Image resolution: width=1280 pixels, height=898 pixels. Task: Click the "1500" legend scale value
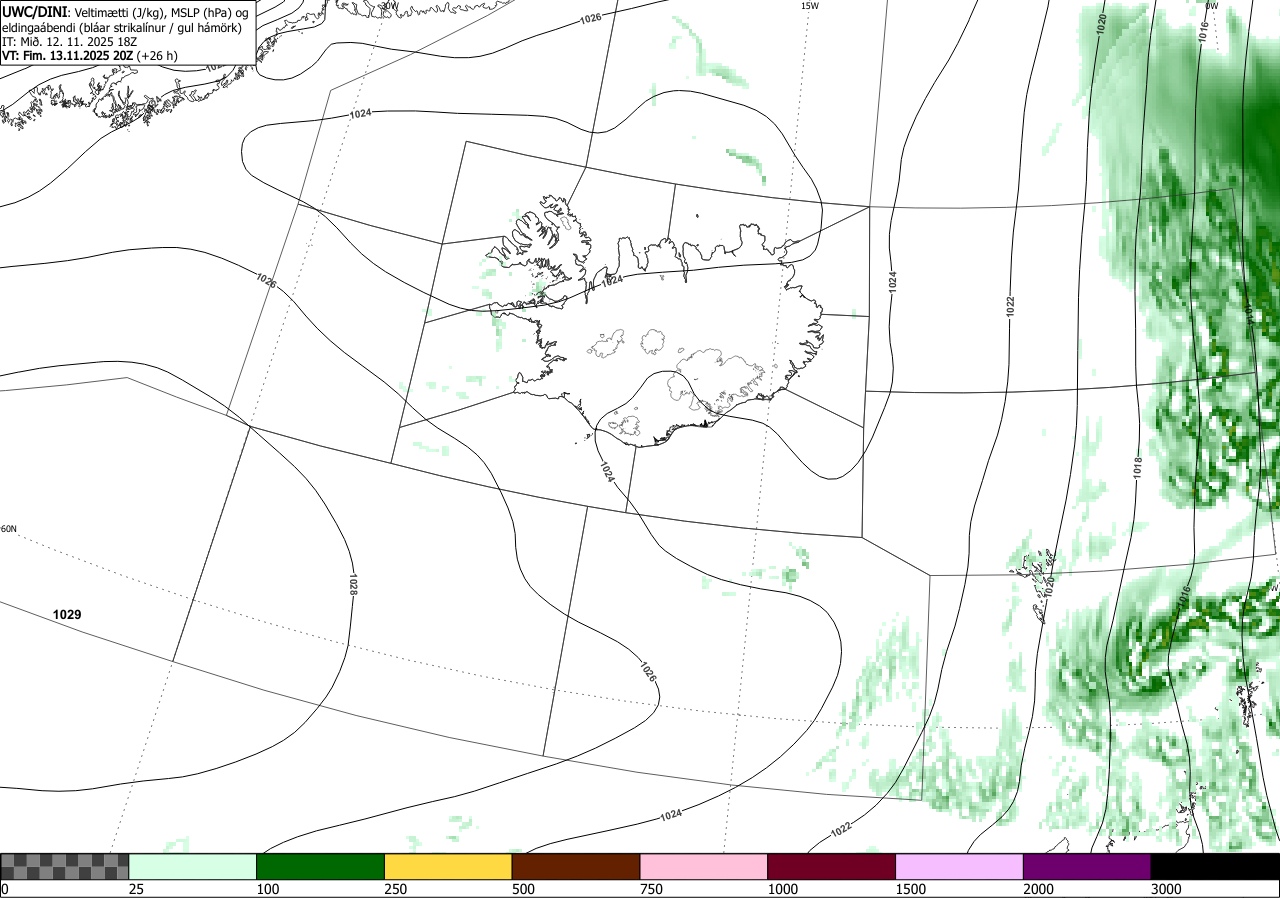point(910,889)
